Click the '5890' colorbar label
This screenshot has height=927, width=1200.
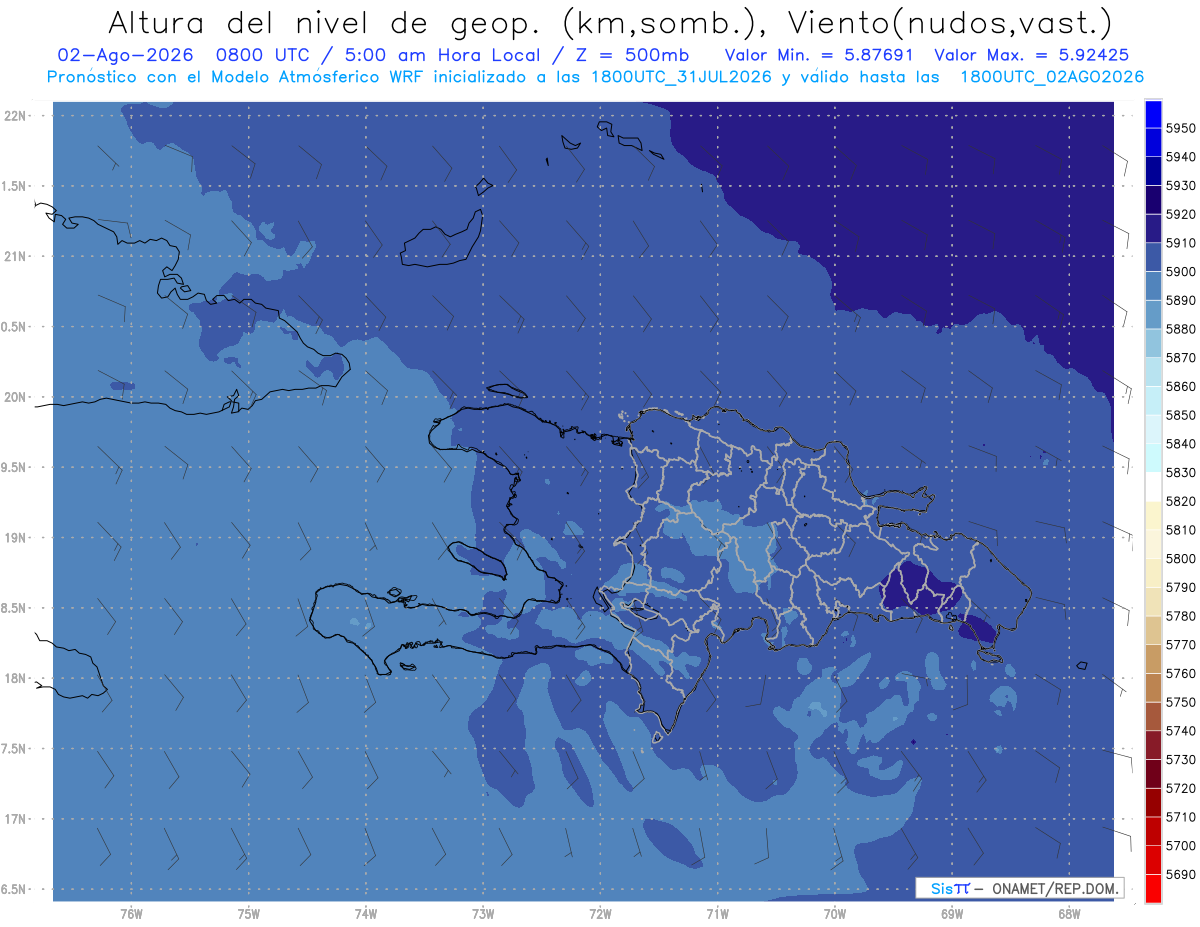[x=1180, y=301]
